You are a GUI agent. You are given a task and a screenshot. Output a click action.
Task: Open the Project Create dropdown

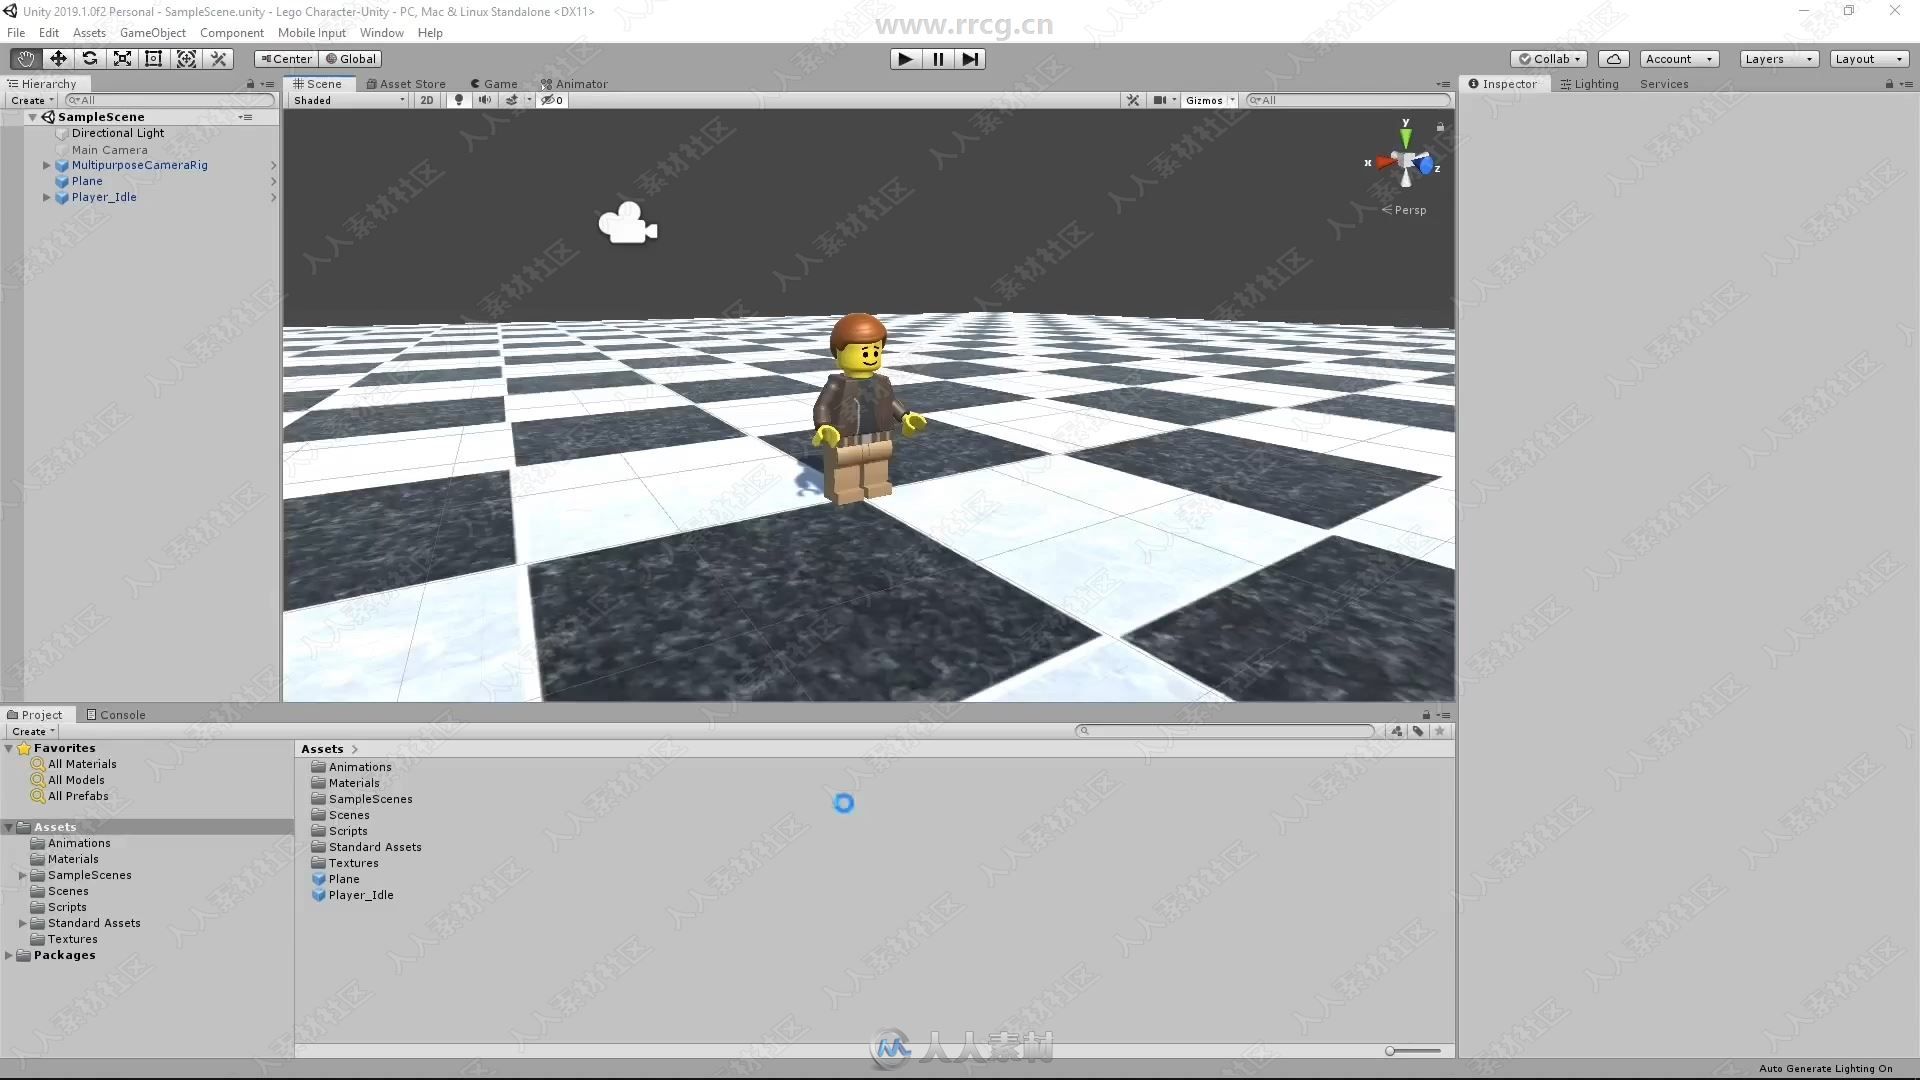33,731
